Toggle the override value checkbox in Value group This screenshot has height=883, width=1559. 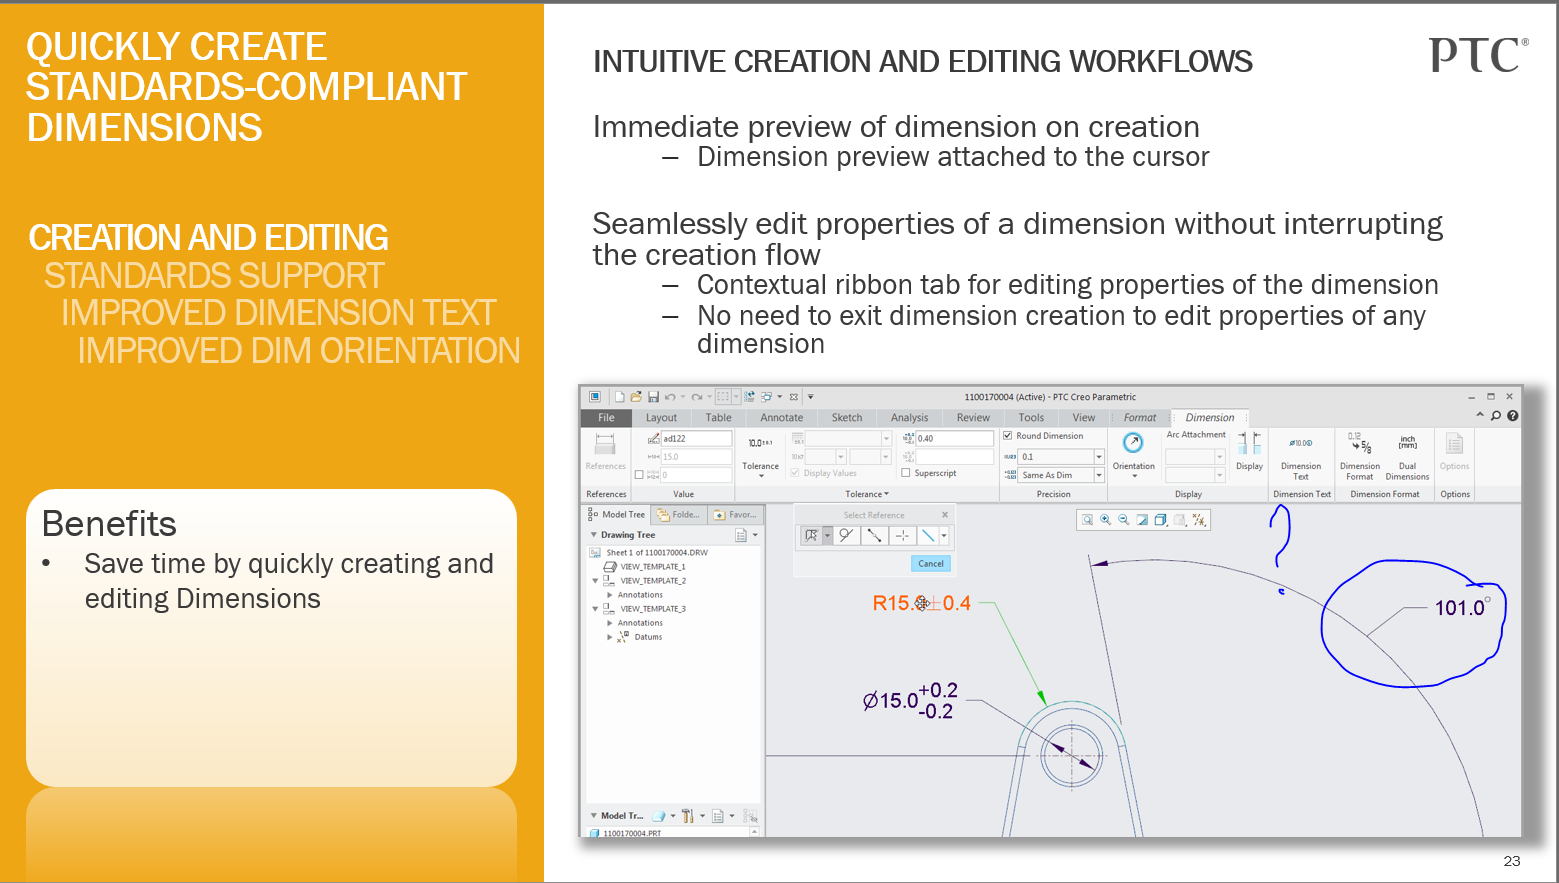point(640,475)
